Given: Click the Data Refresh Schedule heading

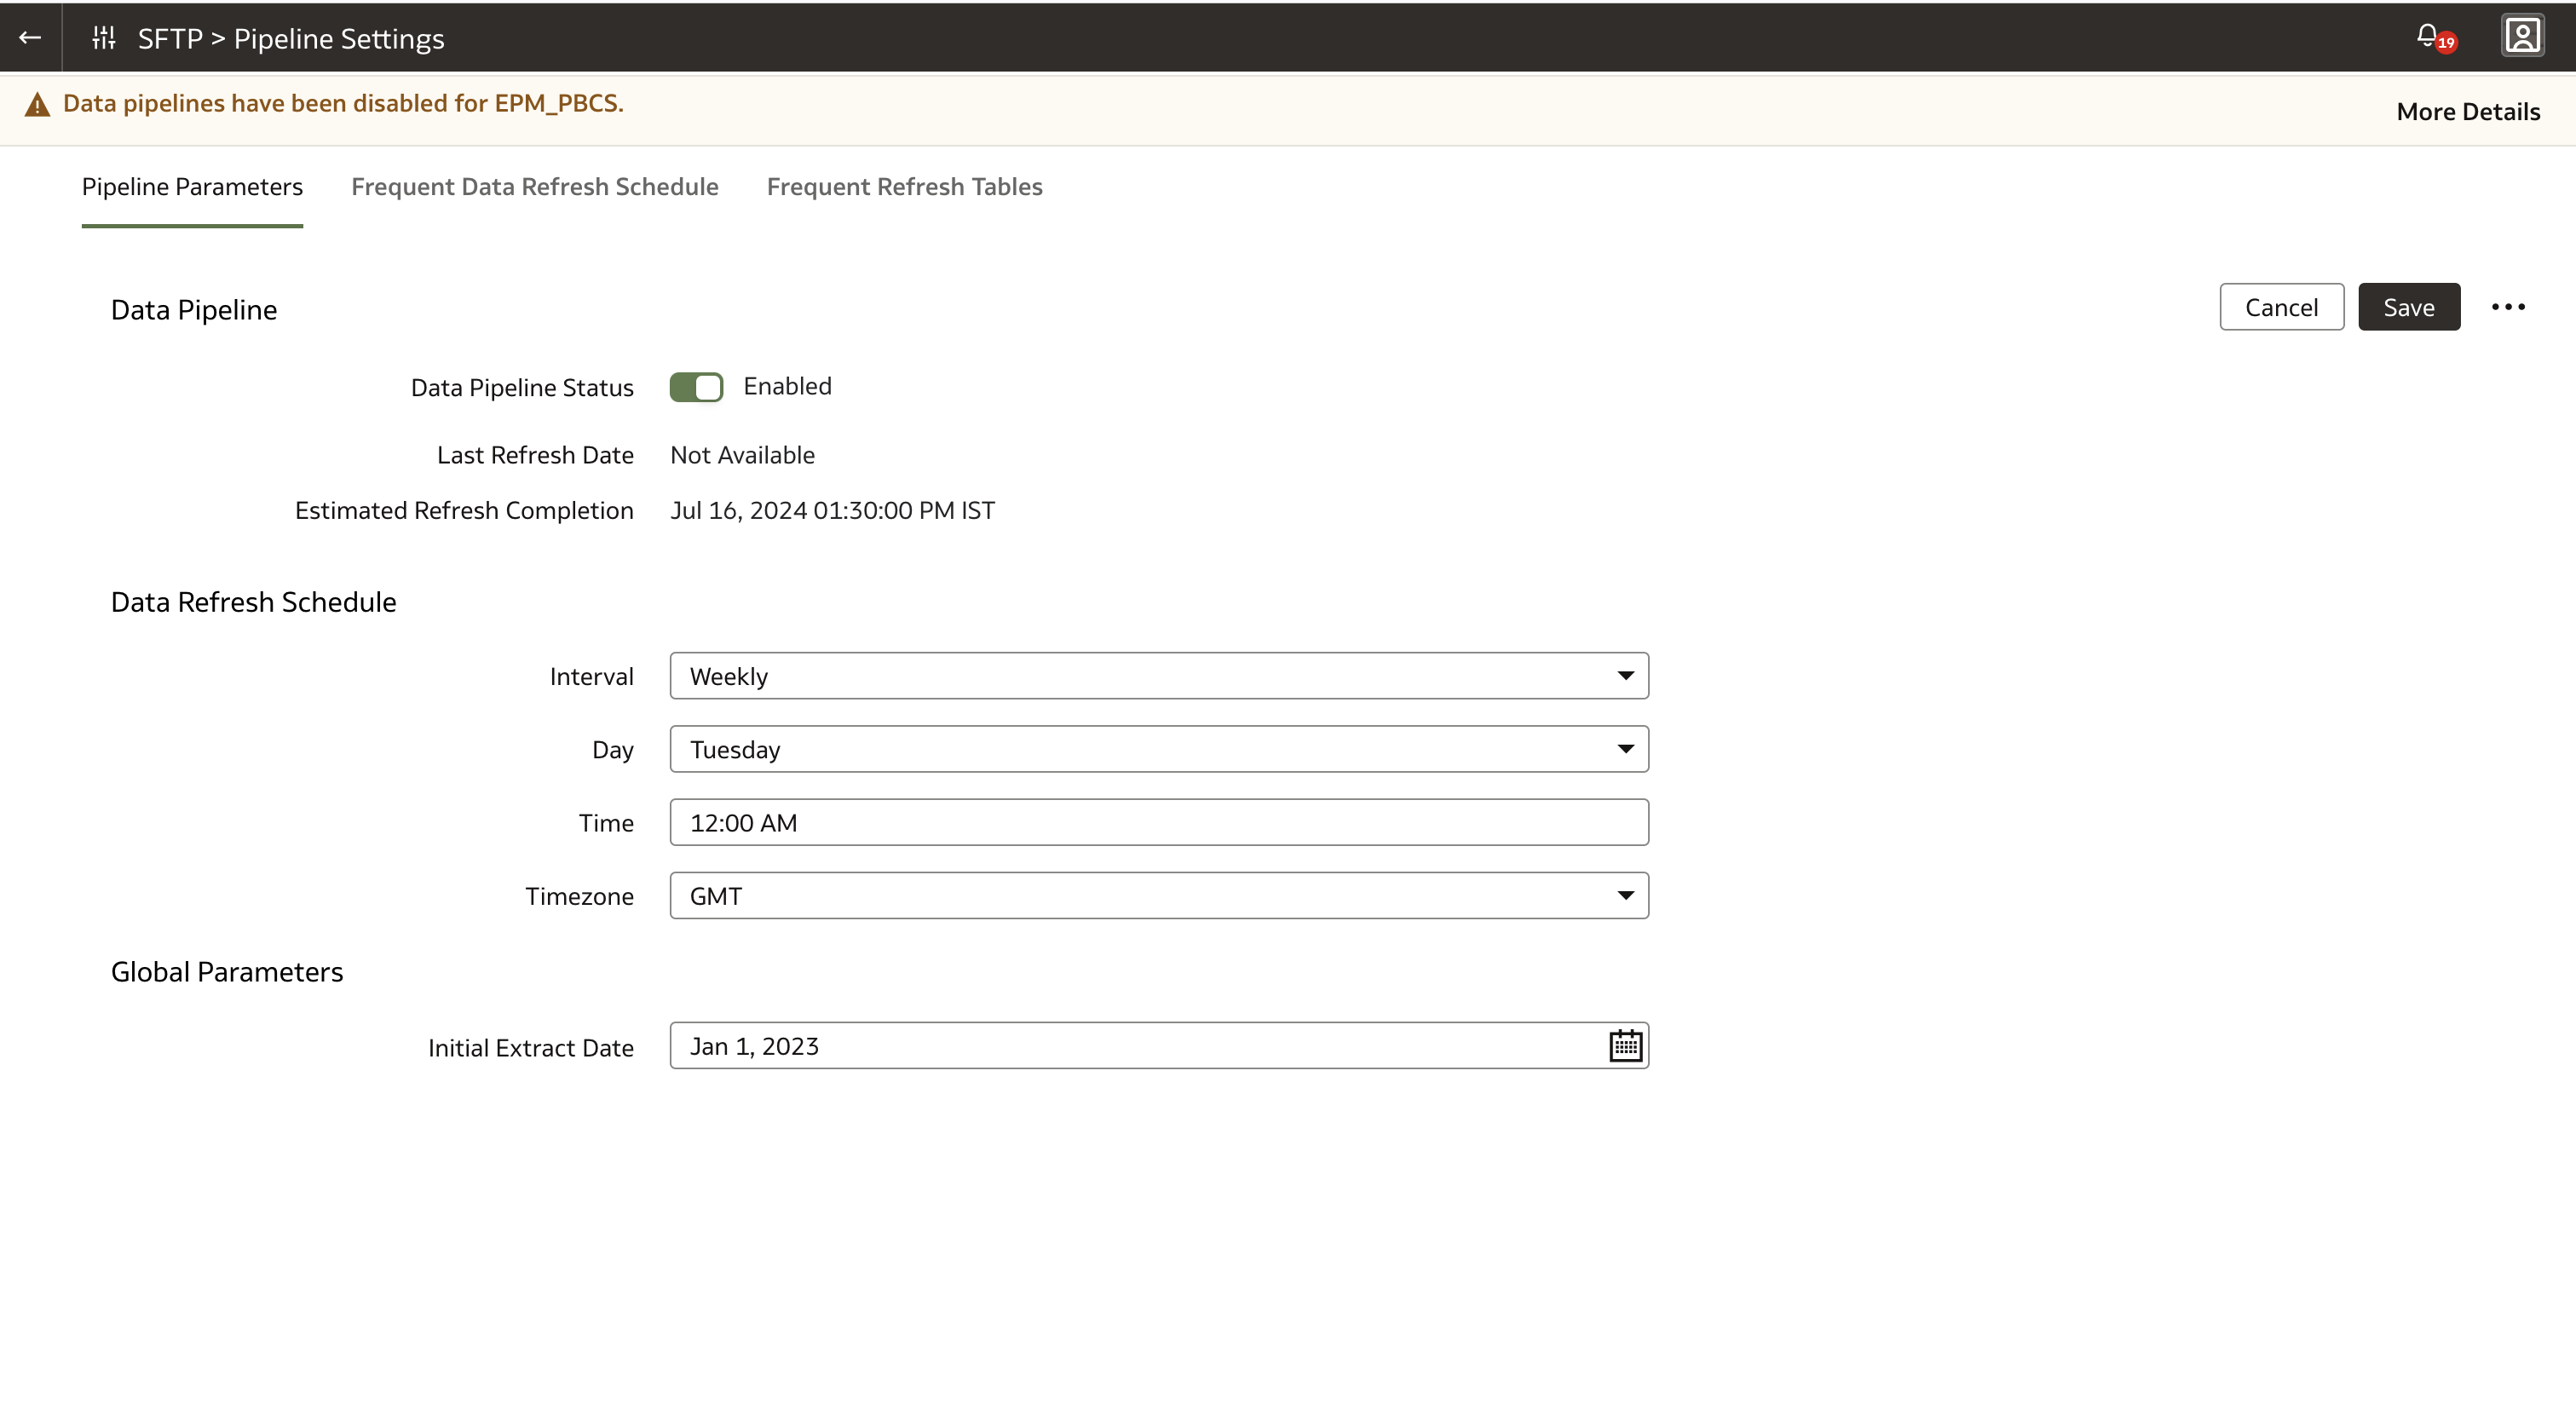Looking at the screenshot, I should click(253, 602).
